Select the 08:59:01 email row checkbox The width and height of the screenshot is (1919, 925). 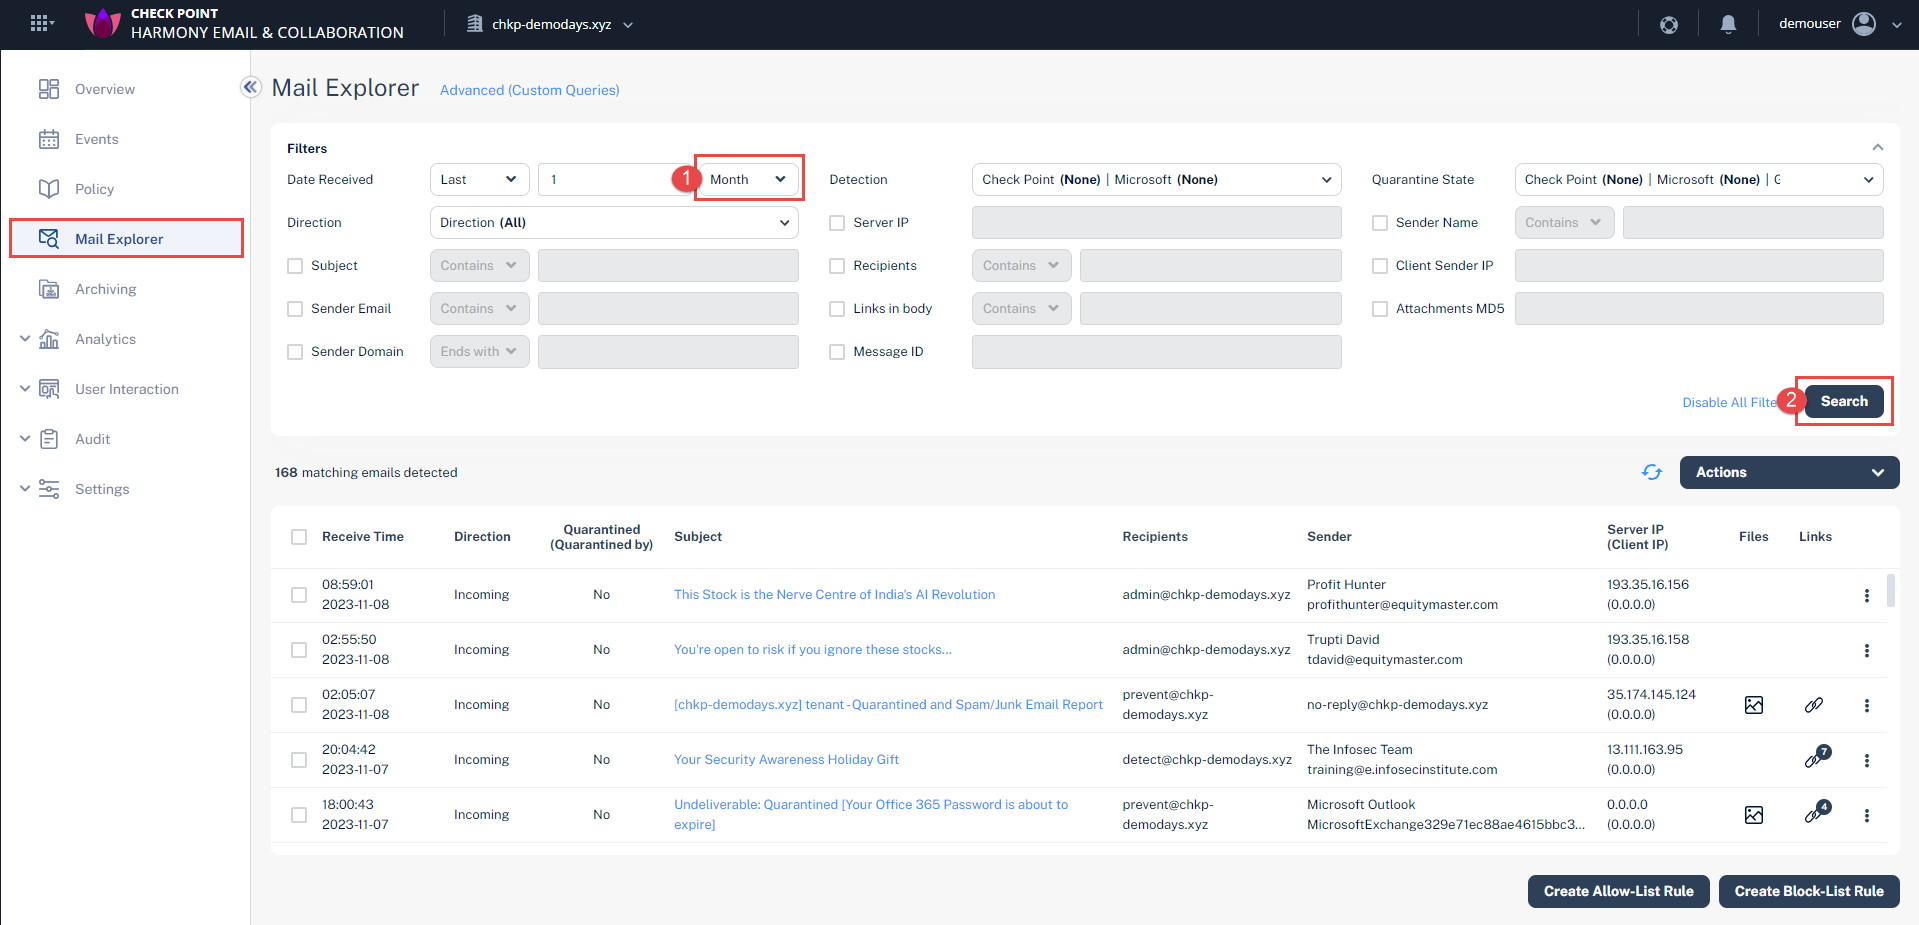click(x=299, y=595)
